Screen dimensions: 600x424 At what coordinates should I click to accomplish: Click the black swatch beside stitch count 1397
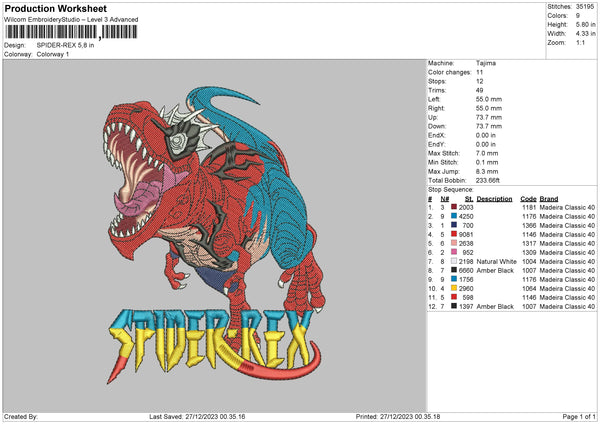pyautogui.click(x=454, y=306)
